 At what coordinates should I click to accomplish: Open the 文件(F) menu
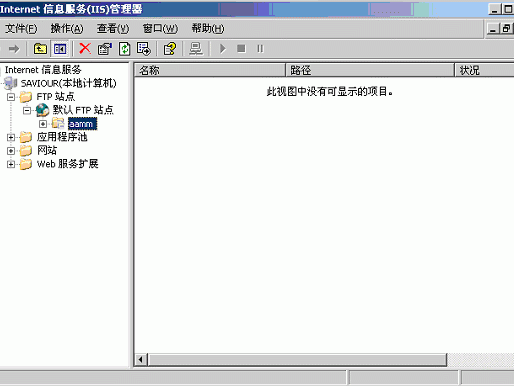[21, 29]
